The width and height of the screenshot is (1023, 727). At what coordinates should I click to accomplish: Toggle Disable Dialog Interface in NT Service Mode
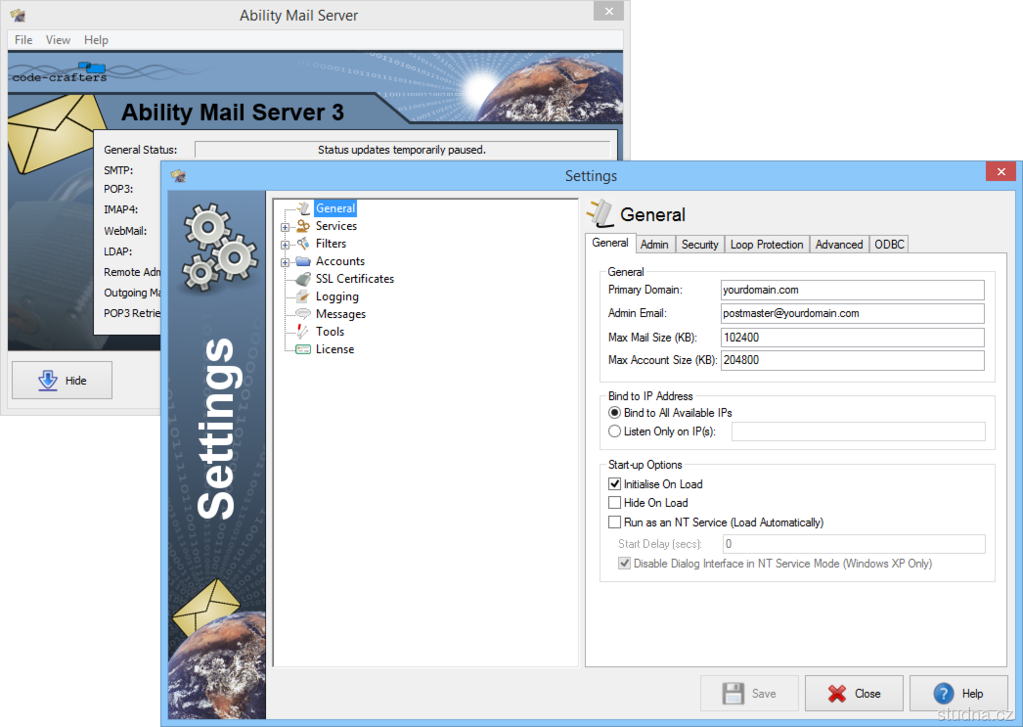[x=624, y=563]
